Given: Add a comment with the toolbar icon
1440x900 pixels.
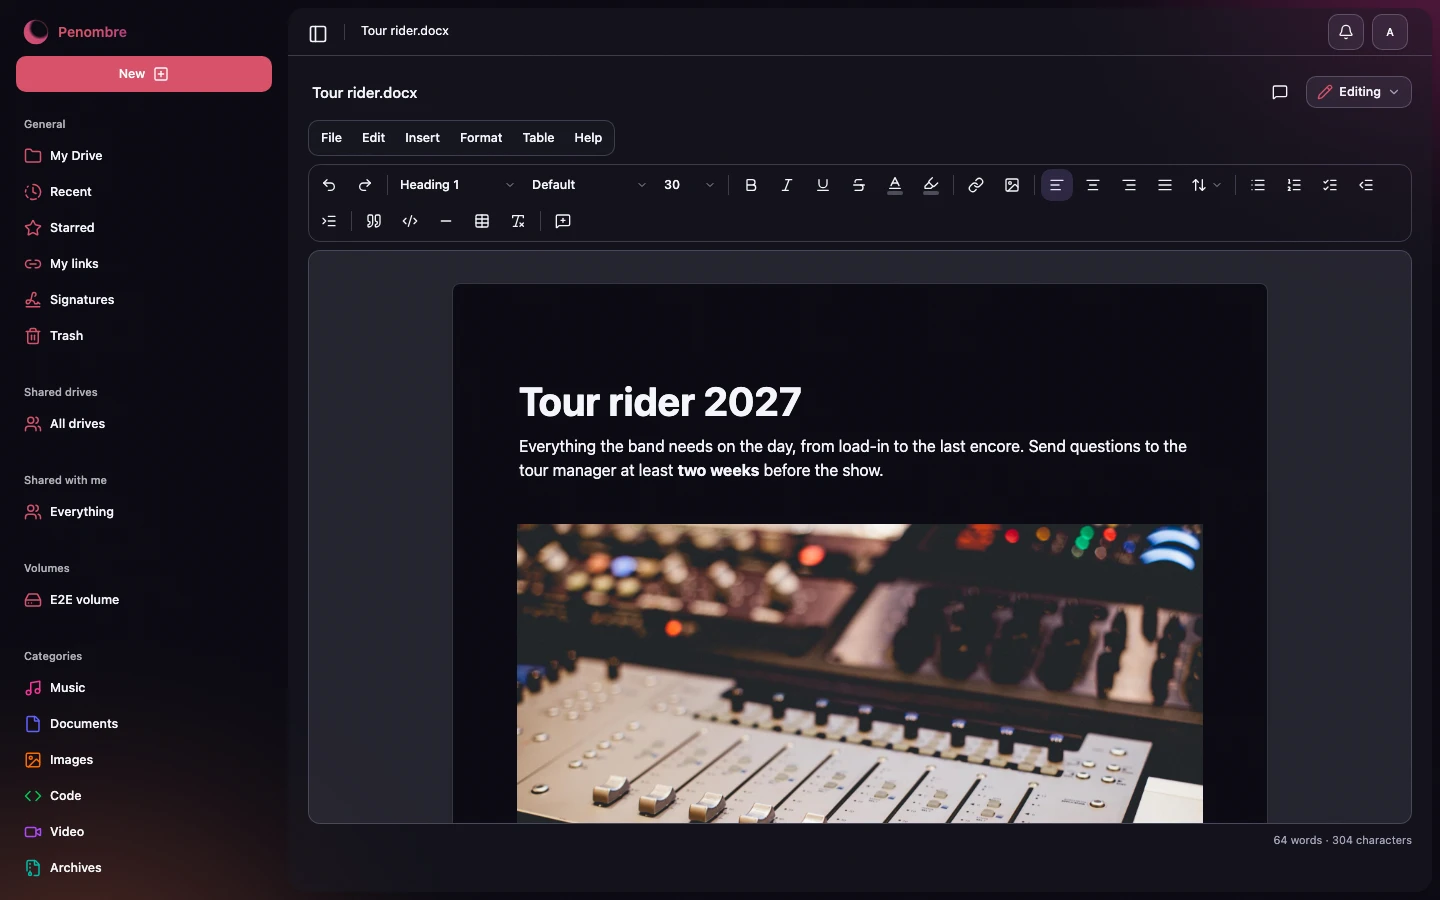Looking at the screenshot, I should tap(563, 221).
